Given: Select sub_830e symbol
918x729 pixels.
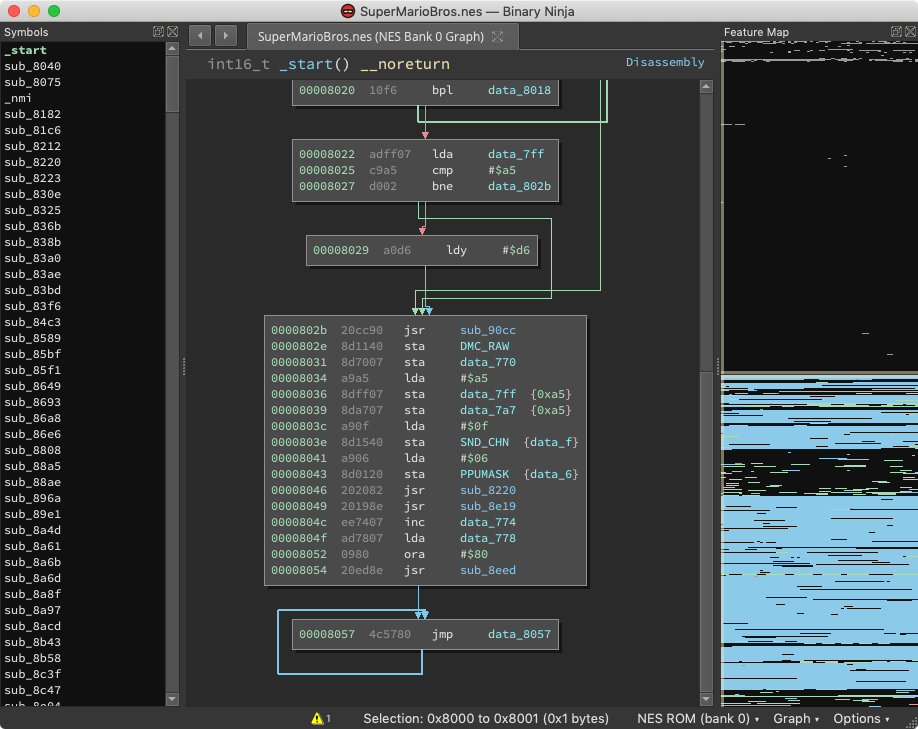Looking at the screenshot, I should click(x=32, y=194).
